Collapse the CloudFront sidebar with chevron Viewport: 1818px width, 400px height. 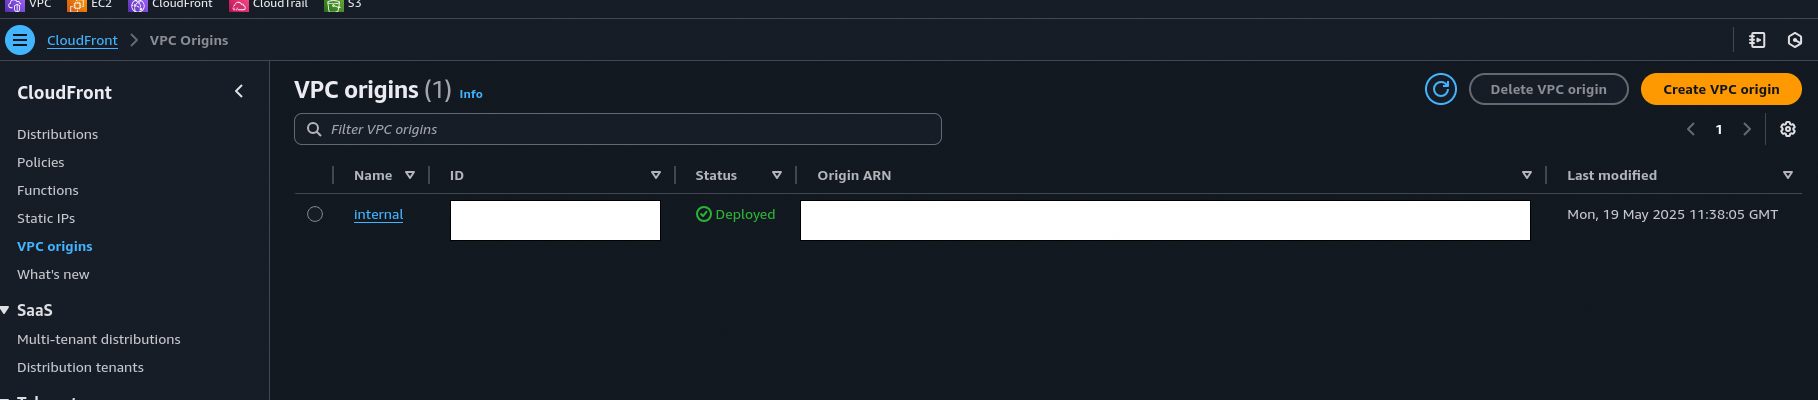tap(239, 91)
